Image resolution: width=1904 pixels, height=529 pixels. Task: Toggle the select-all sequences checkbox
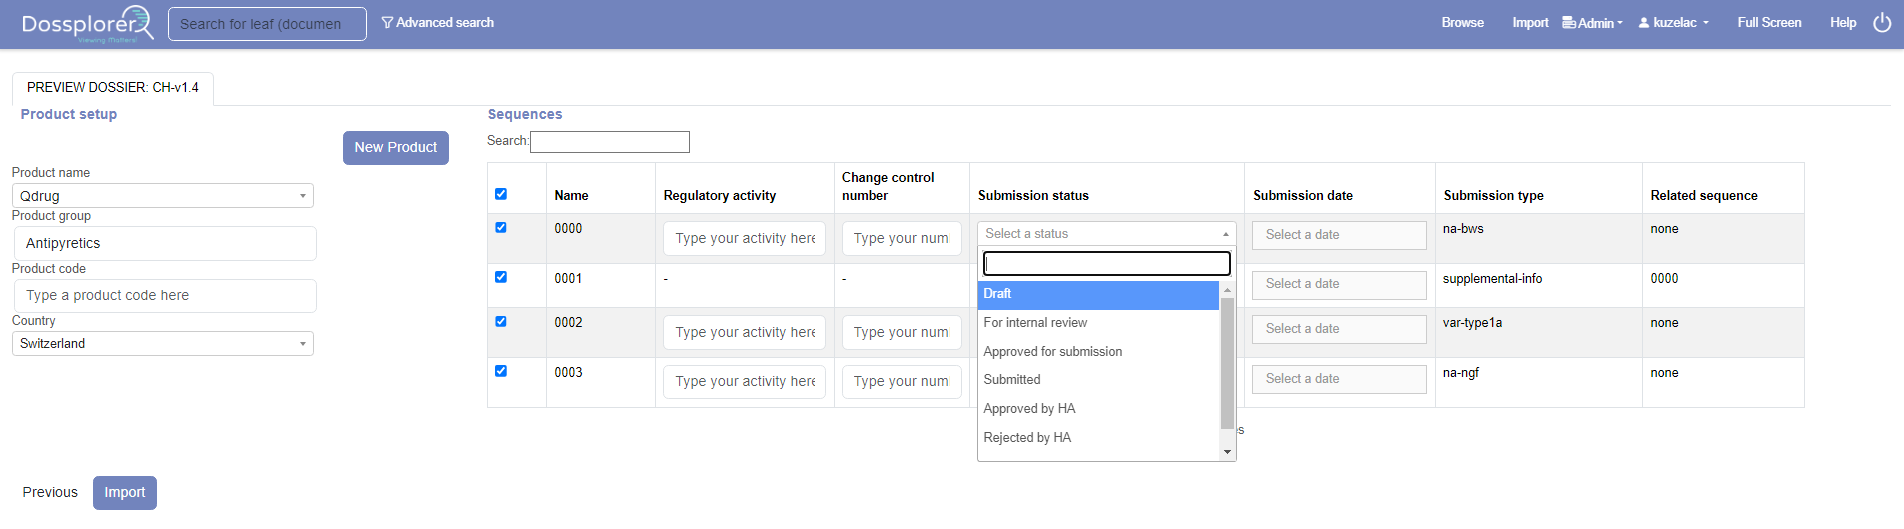(x=501, y=194)
